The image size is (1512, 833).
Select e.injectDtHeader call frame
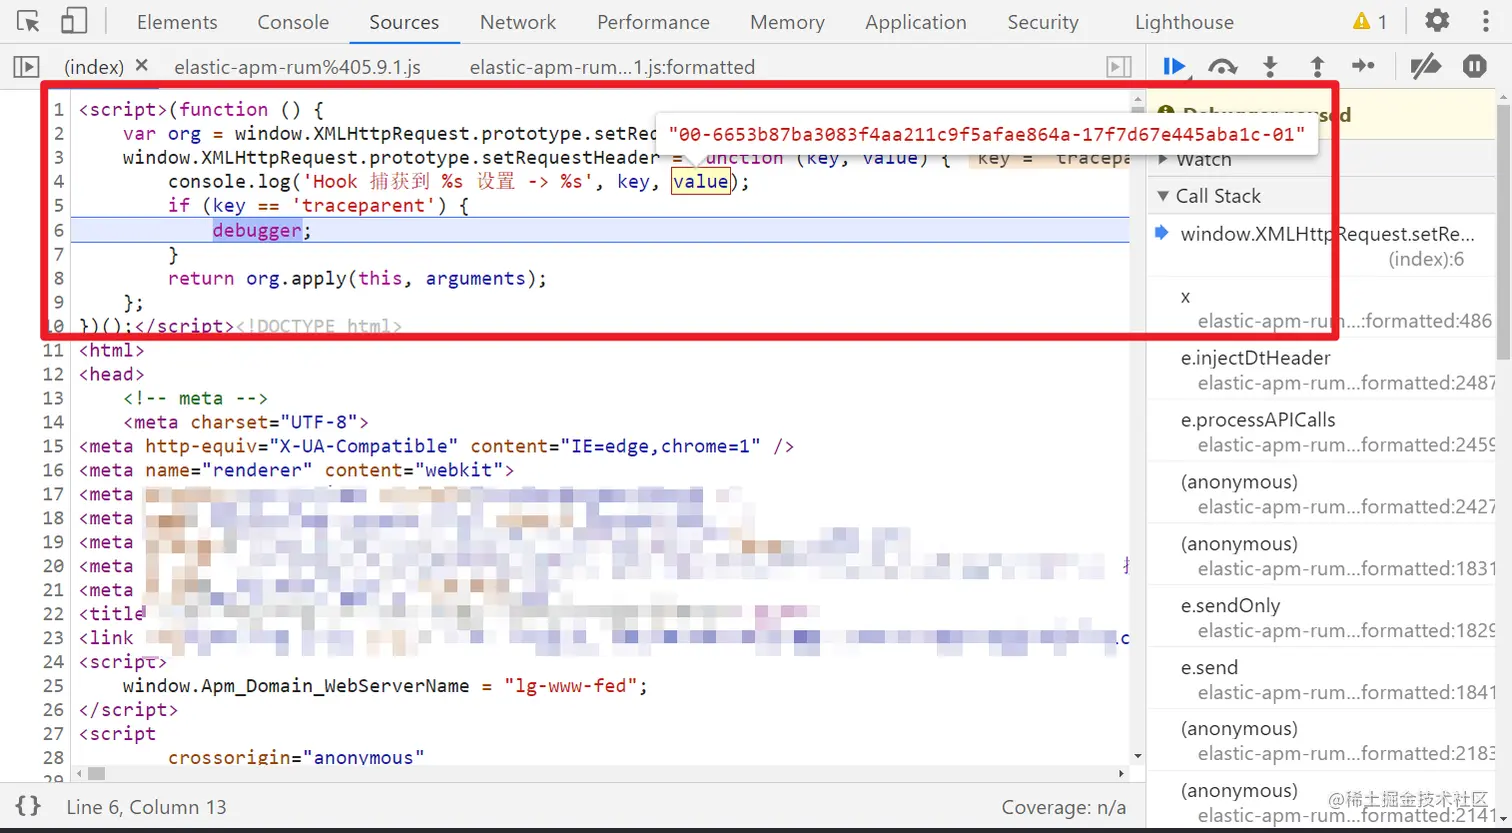[x=1322, y=370]
